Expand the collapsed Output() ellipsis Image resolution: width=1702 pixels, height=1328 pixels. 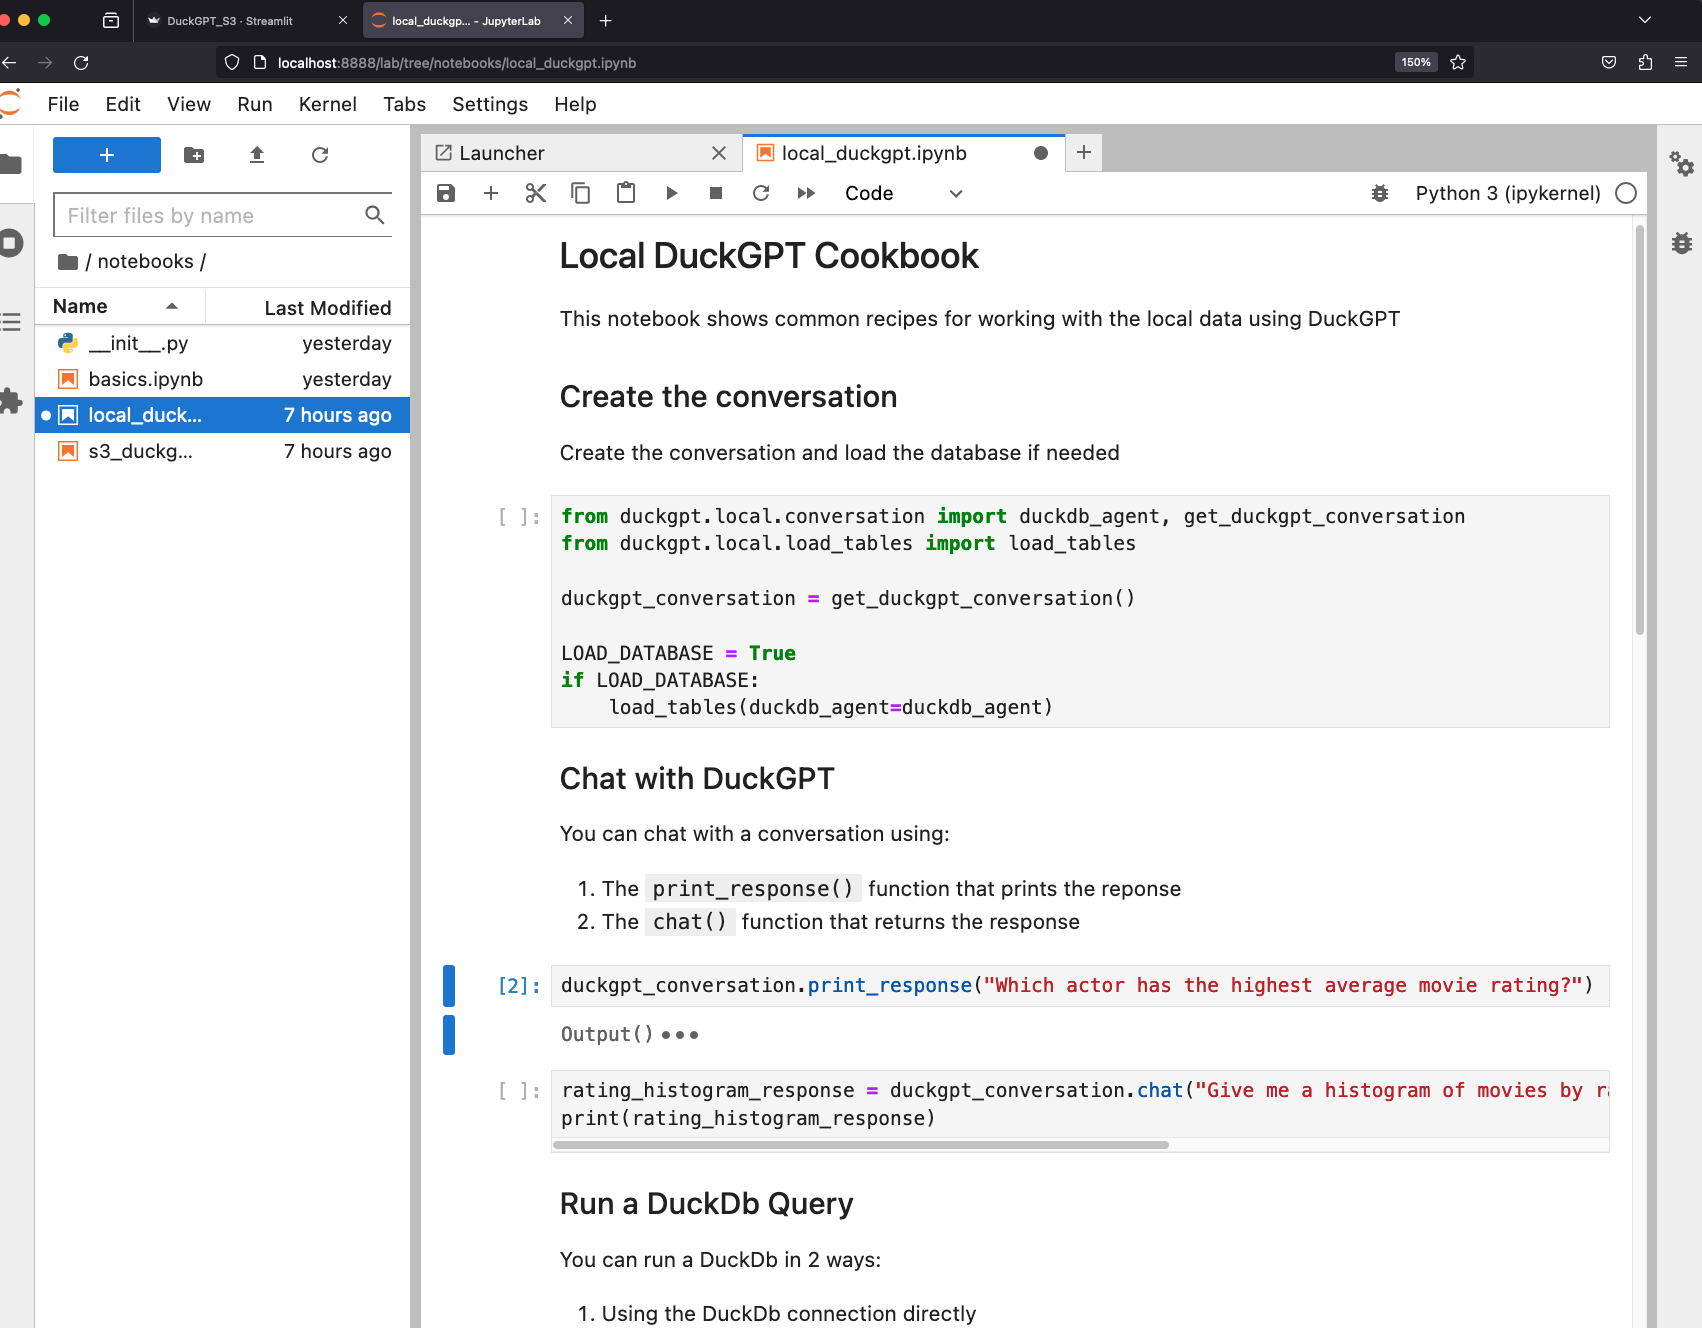[680, 1035]
